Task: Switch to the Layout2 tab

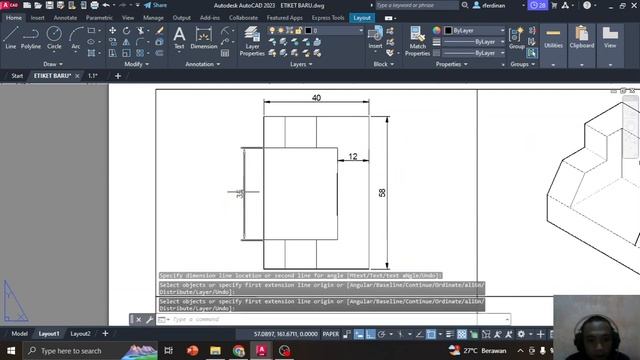Action: [x=80, y=334]
